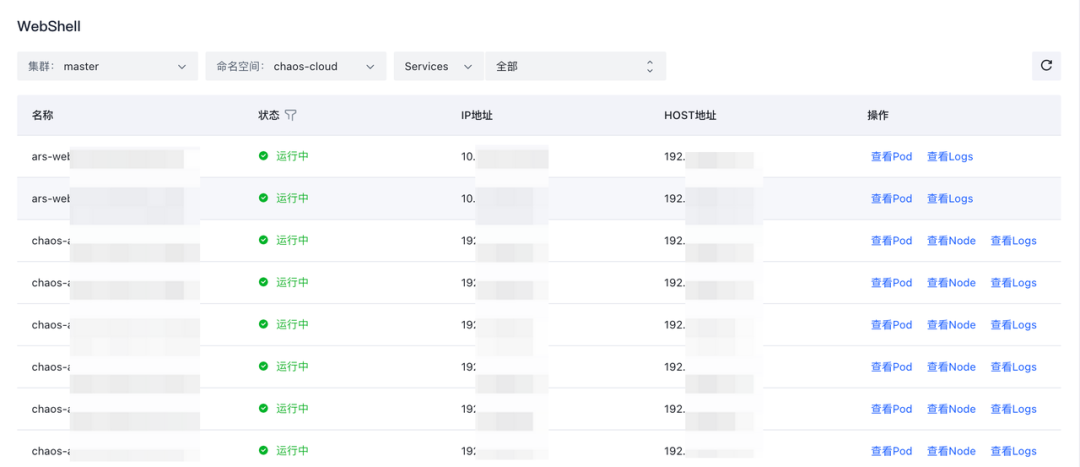The height and width of the screenshot is (467, 1080).
Task: Click 查看Pod in the first ars-web row
Action: (891, 157)
